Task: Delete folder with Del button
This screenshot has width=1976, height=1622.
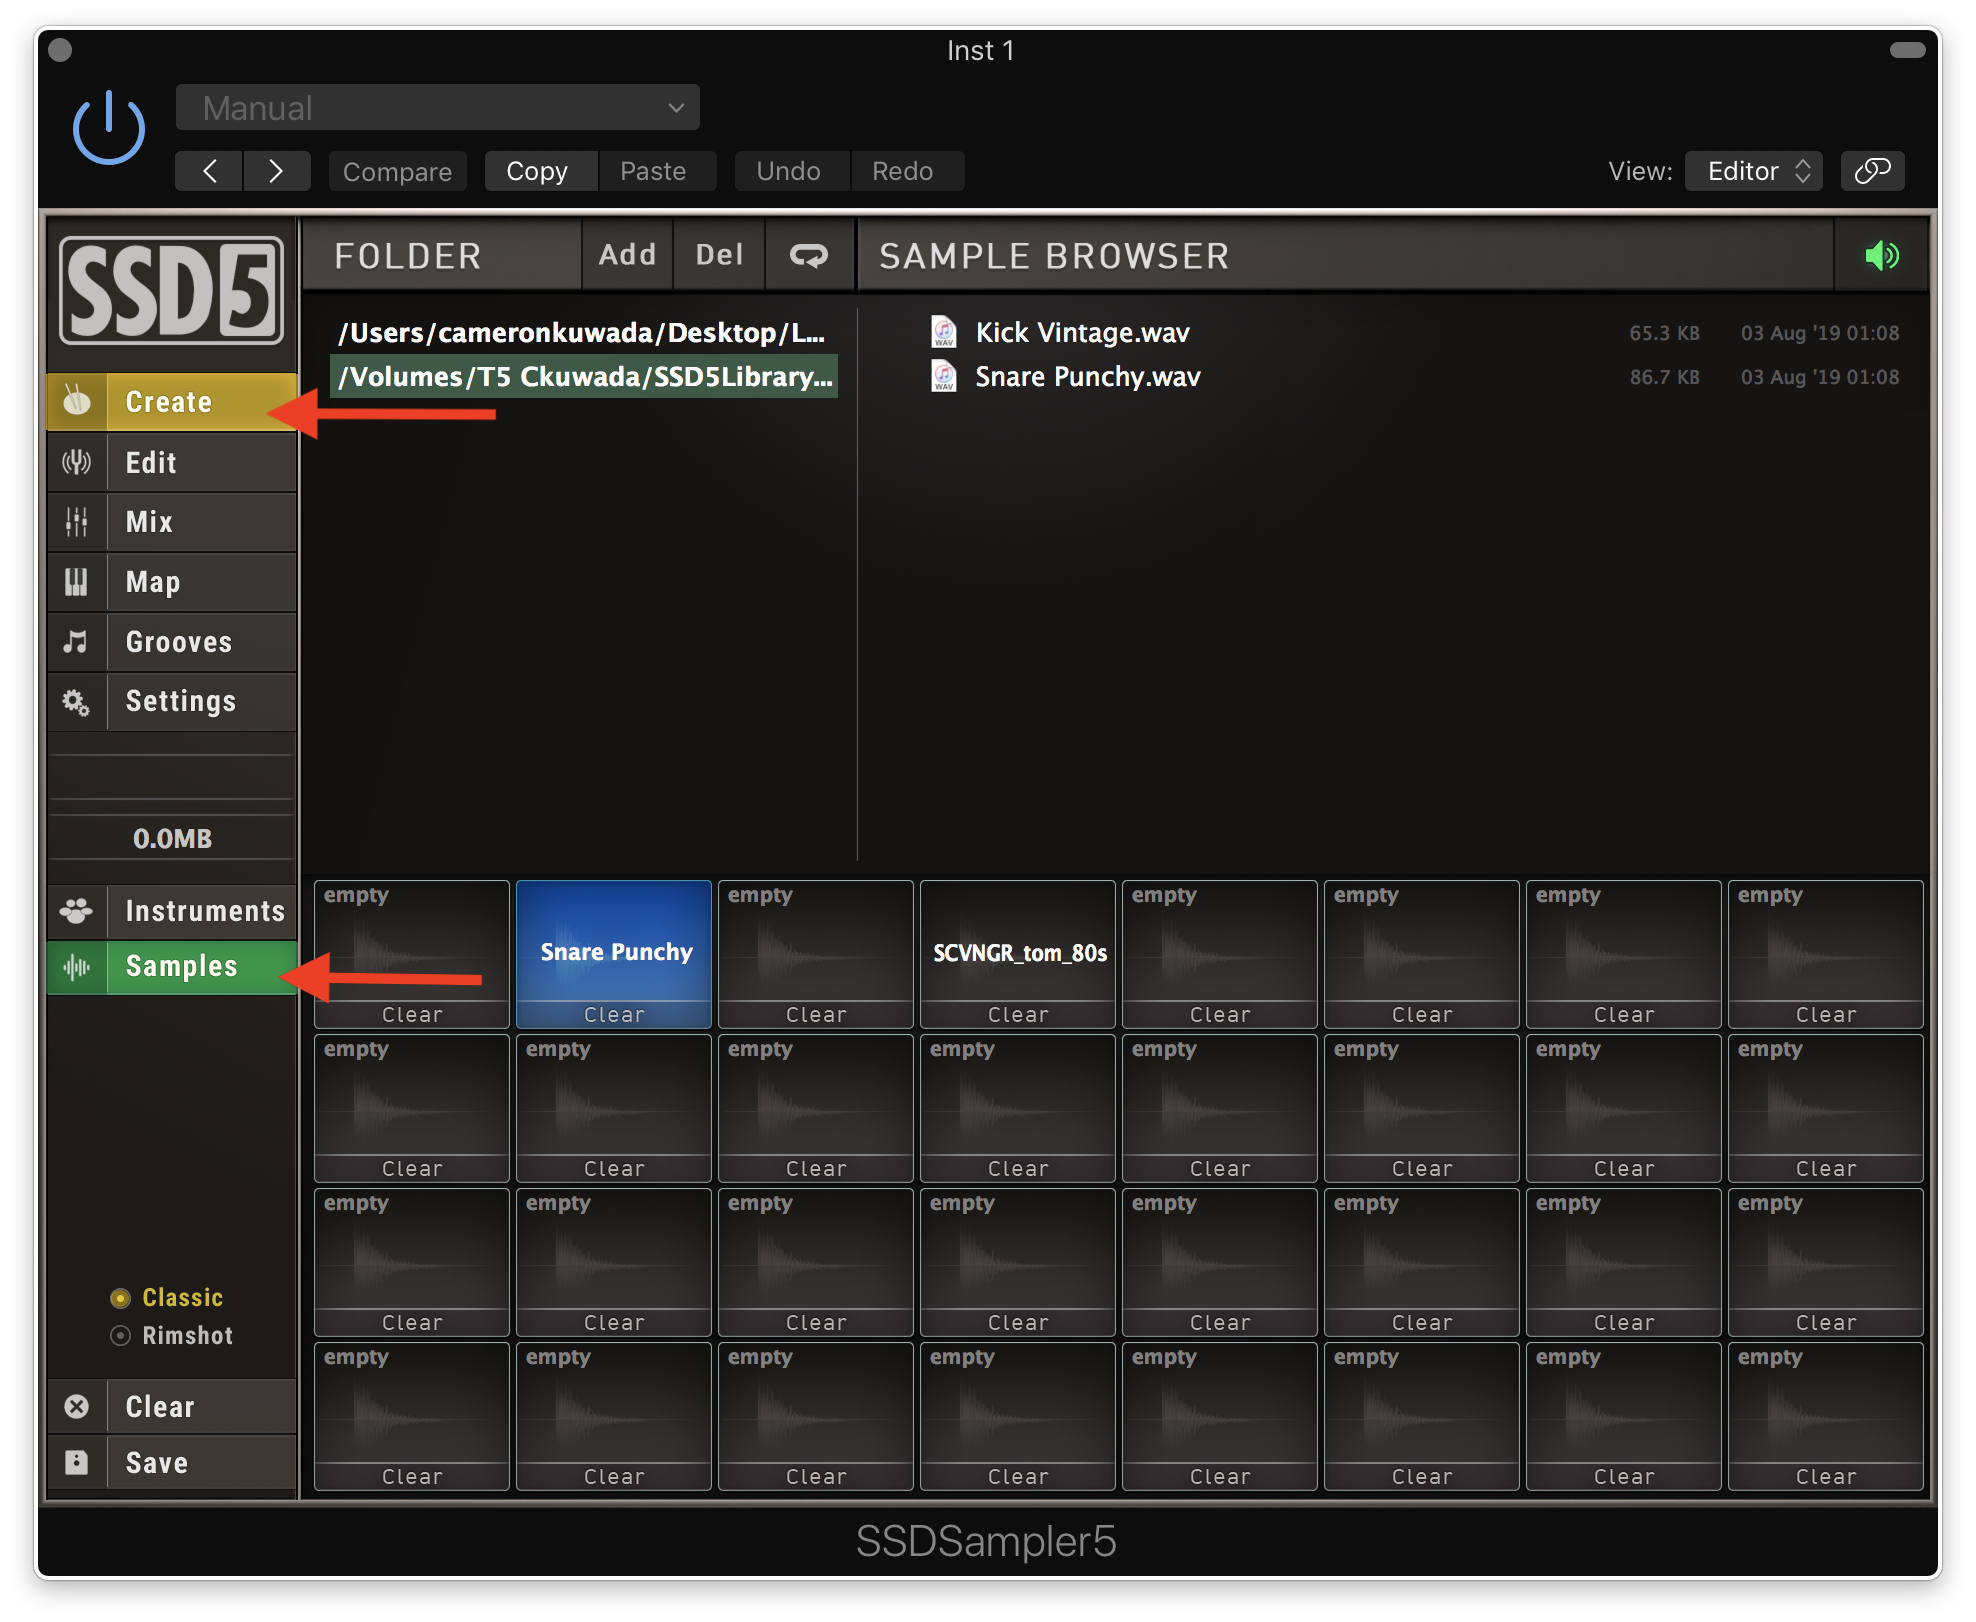Action: coord(719,255)
